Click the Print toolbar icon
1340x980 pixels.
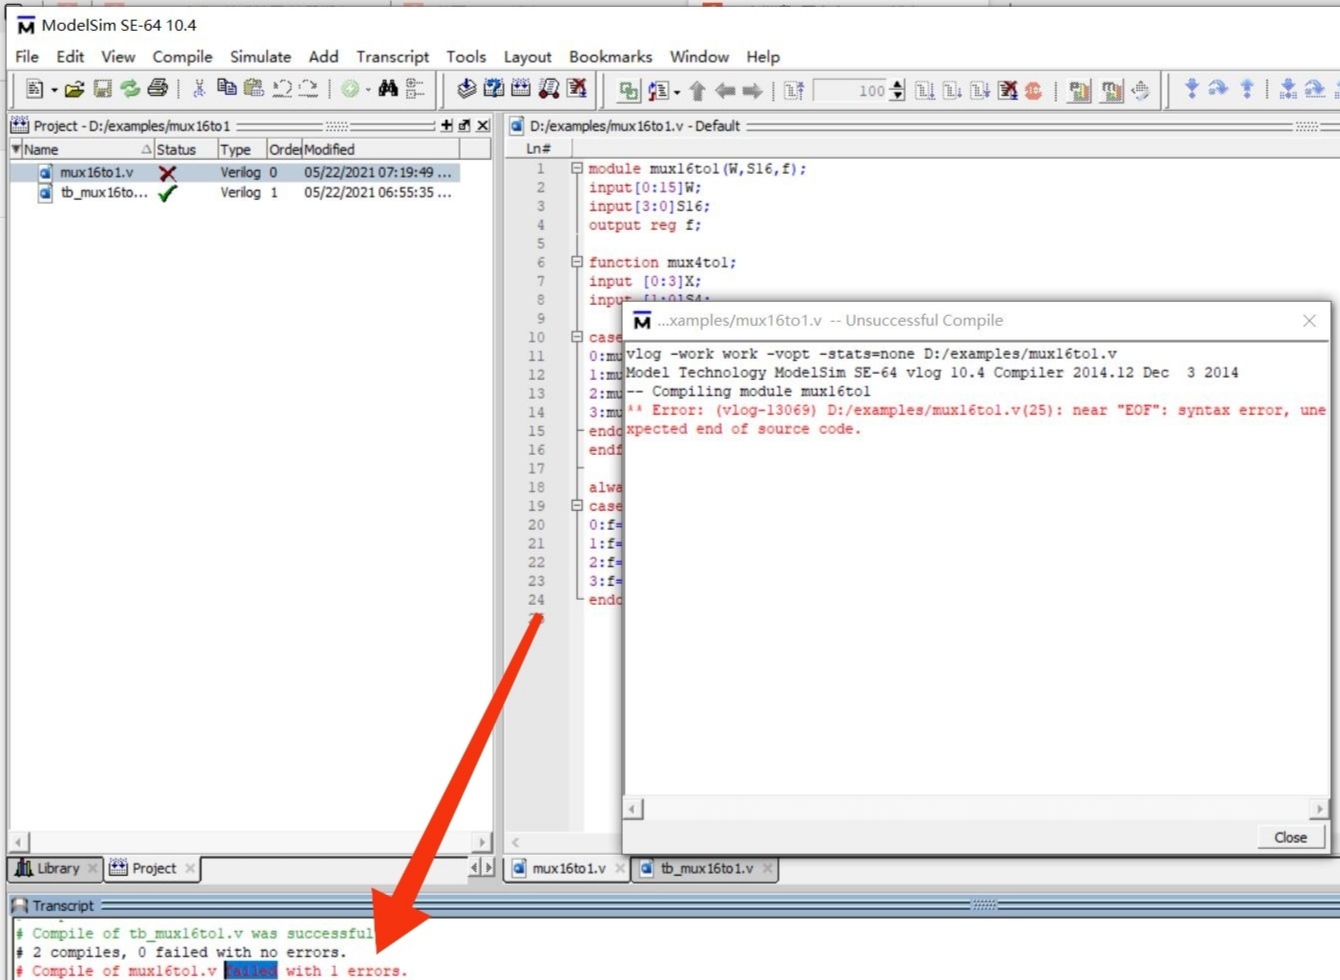point(157,90)
